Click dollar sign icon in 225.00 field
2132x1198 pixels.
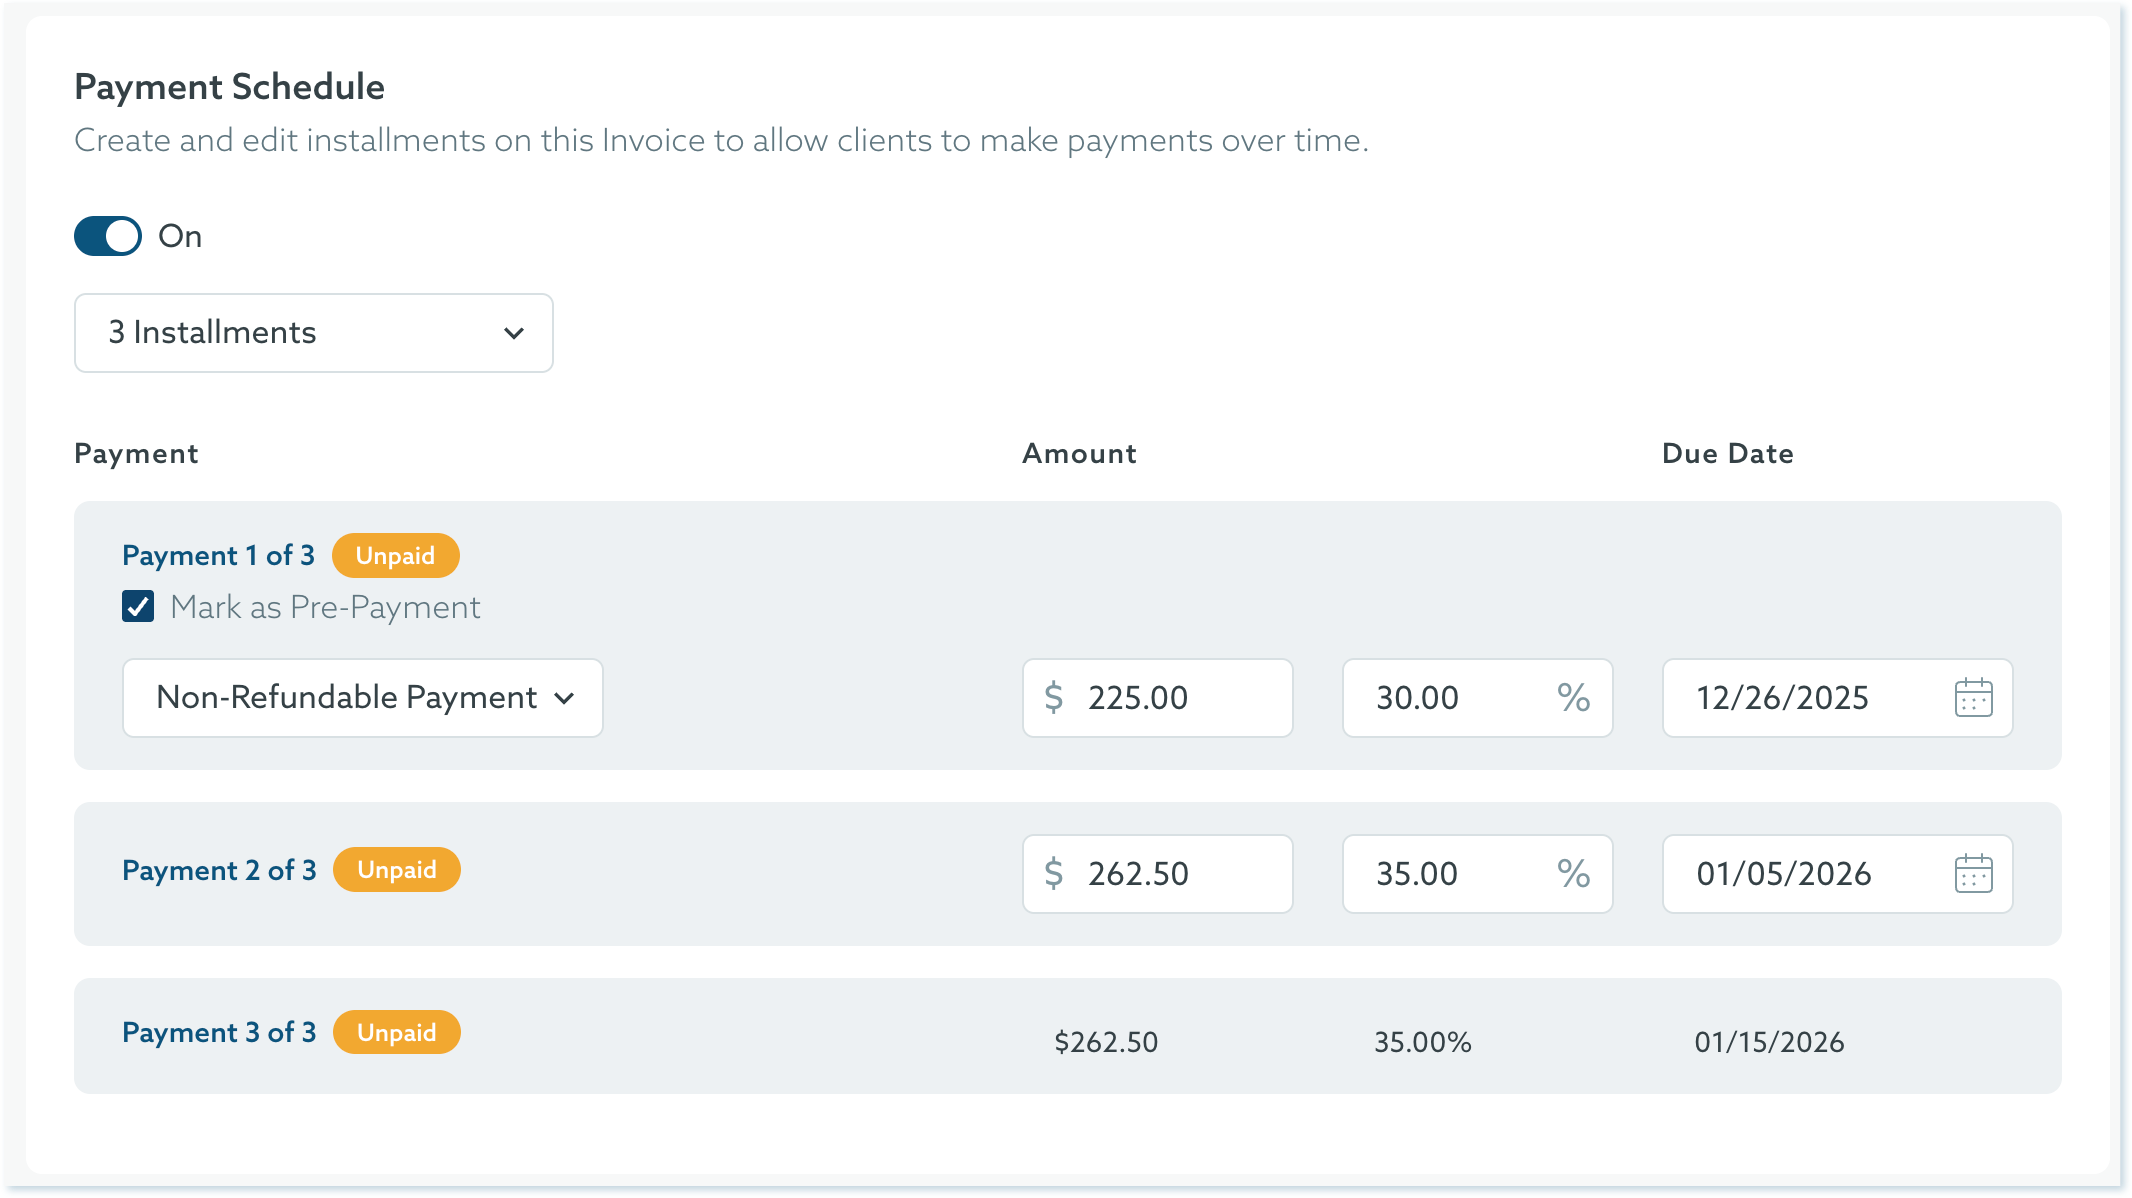(1053, 698)
